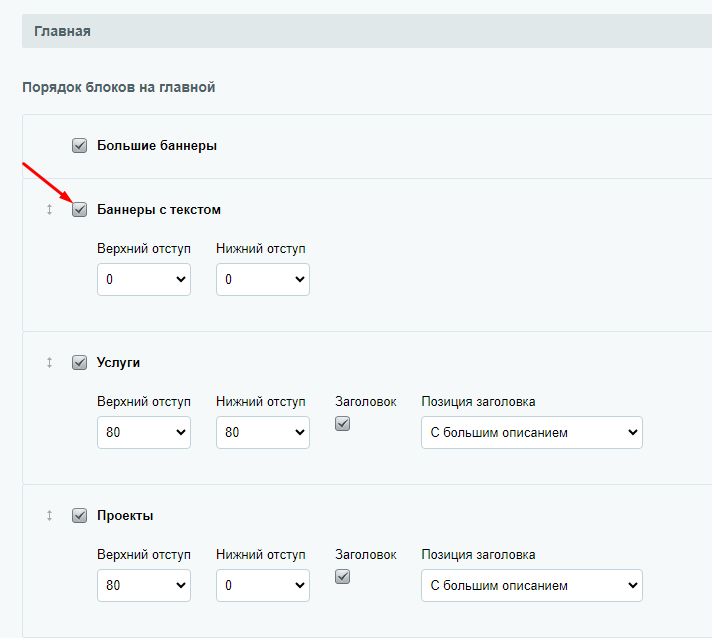This screenshot has width=712, height=638.
Task: Open Верхний отступ dropdown in Услуги block
Action: (144, 432)
